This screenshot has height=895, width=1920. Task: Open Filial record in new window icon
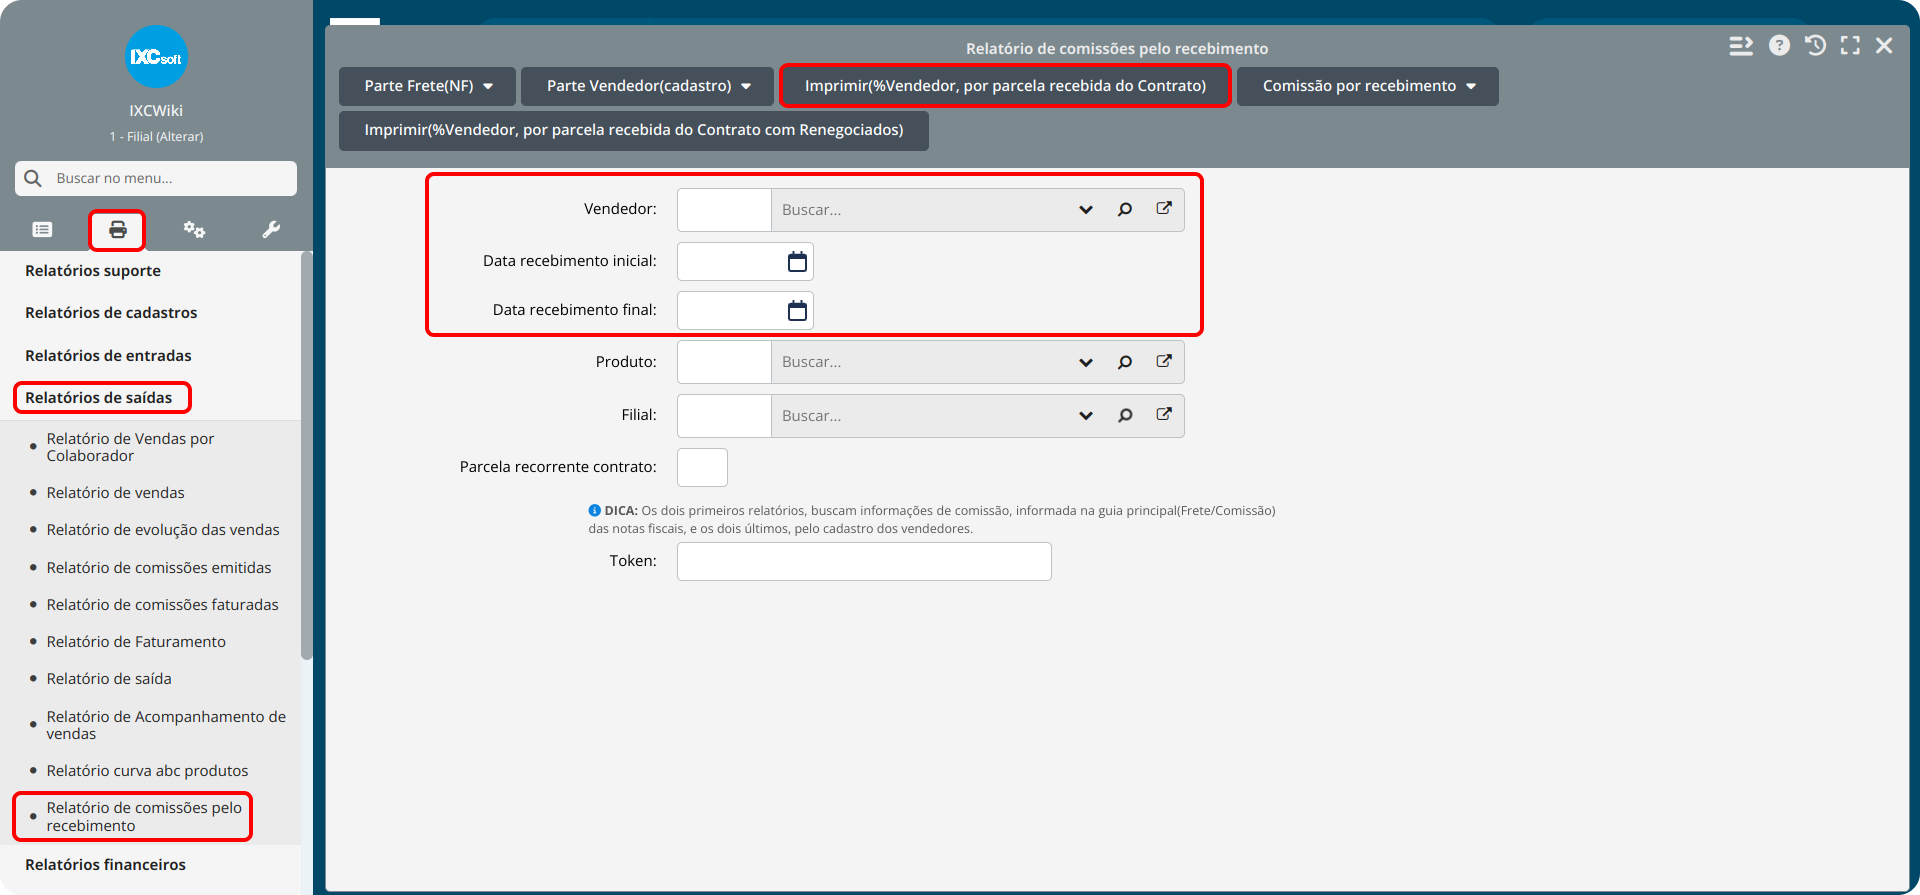click(x=1164, y=414)
